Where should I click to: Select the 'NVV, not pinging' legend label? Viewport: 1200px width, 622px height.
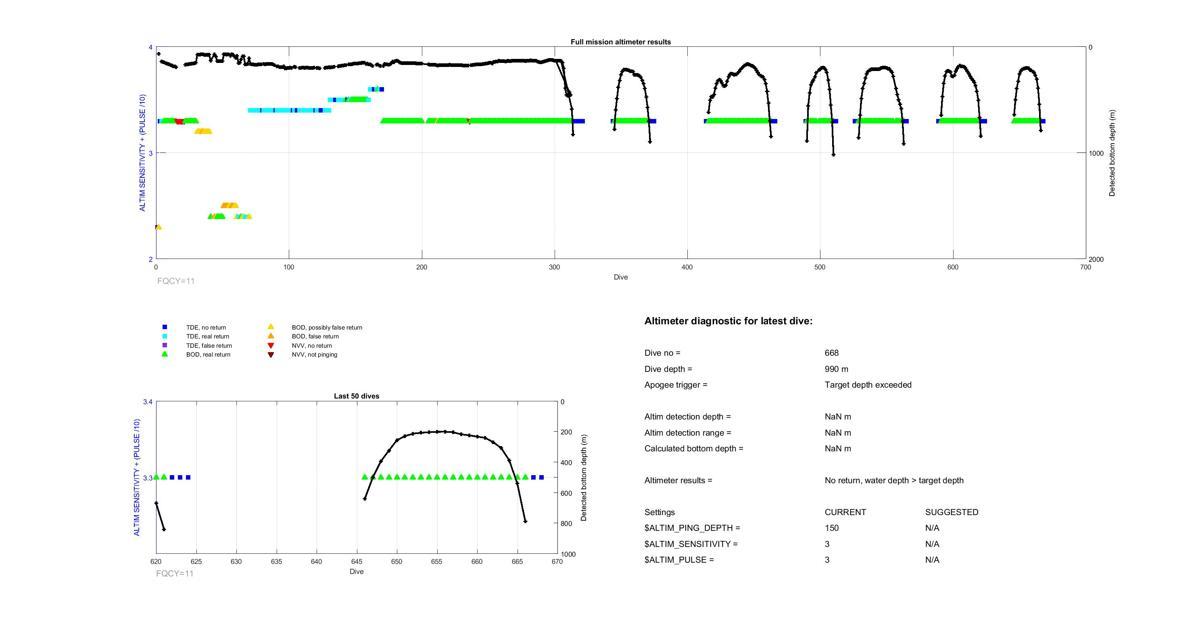tap(315, 354)
